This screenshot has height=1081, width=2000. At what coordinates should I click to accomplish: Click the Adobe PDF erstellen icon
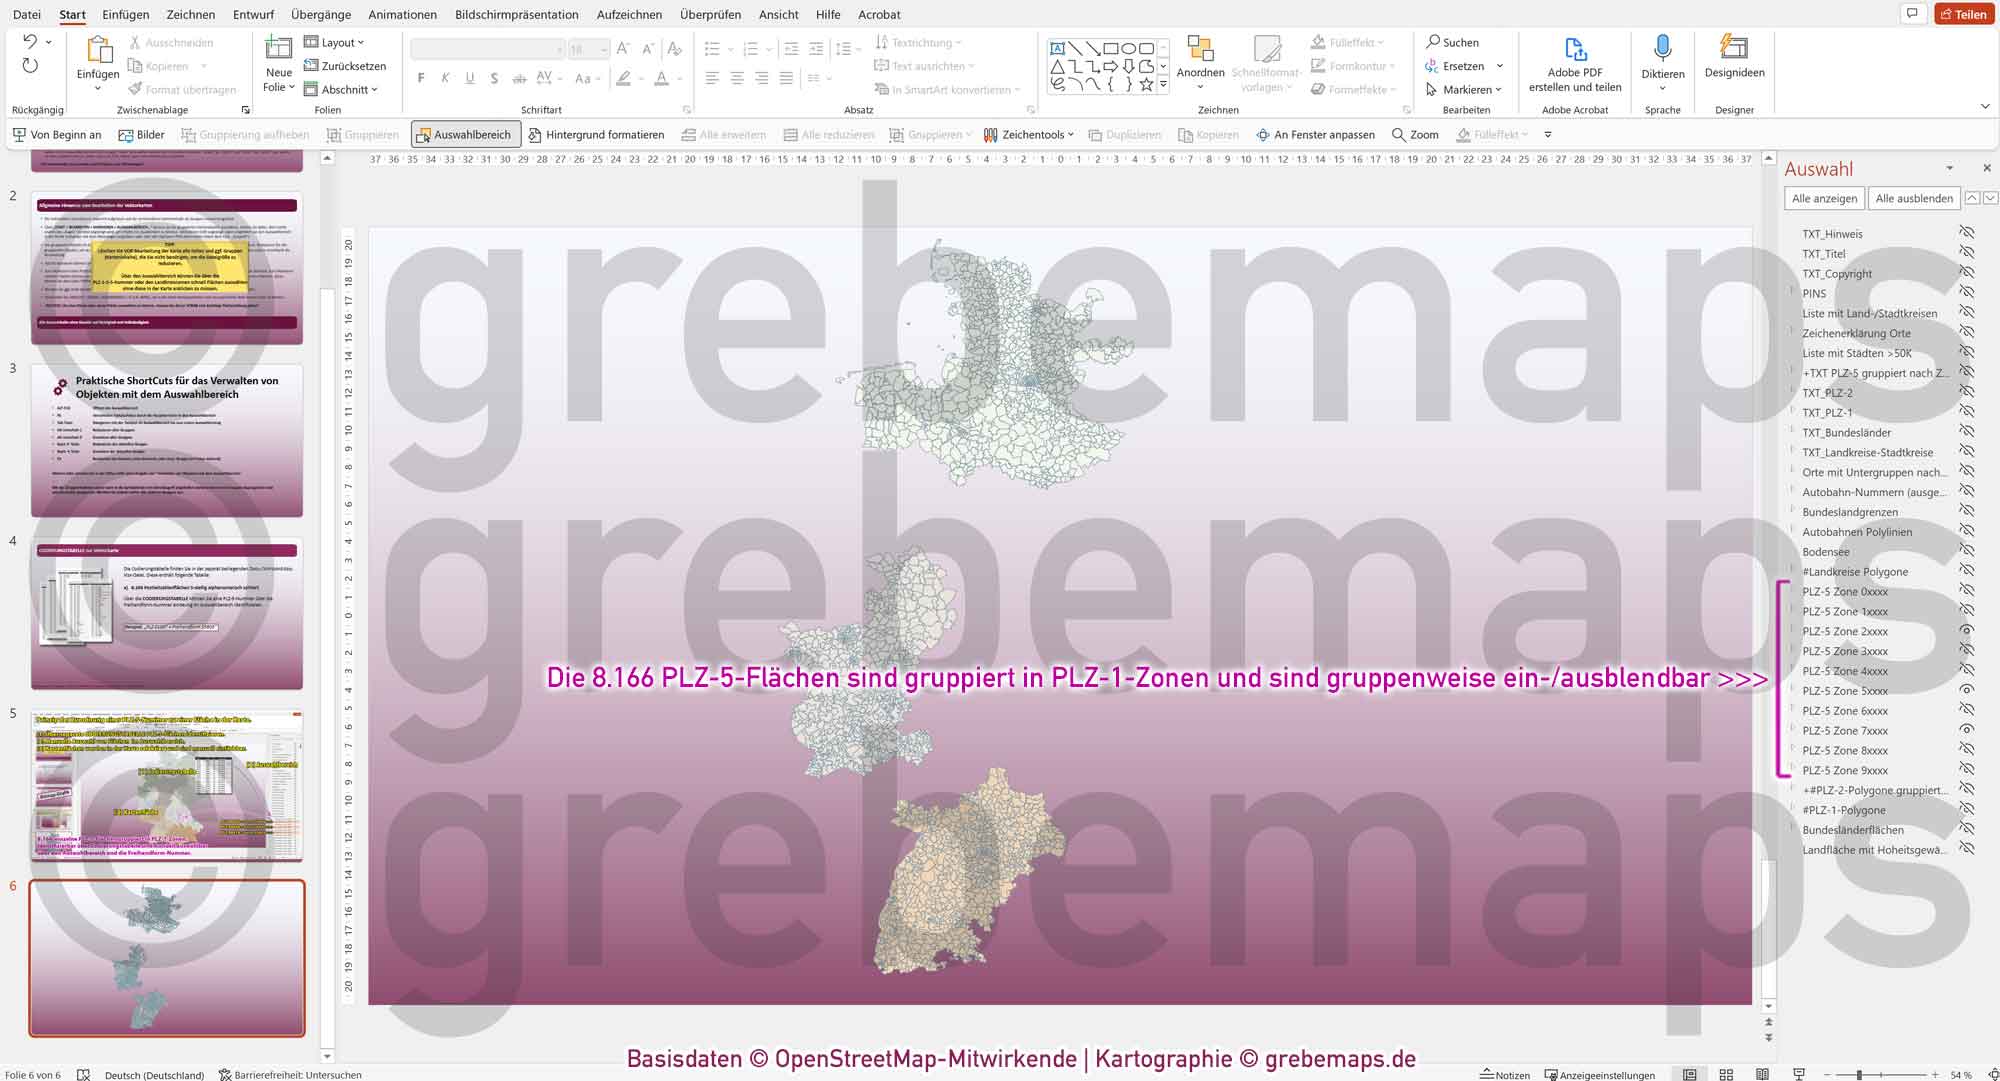coord(1575,50)
